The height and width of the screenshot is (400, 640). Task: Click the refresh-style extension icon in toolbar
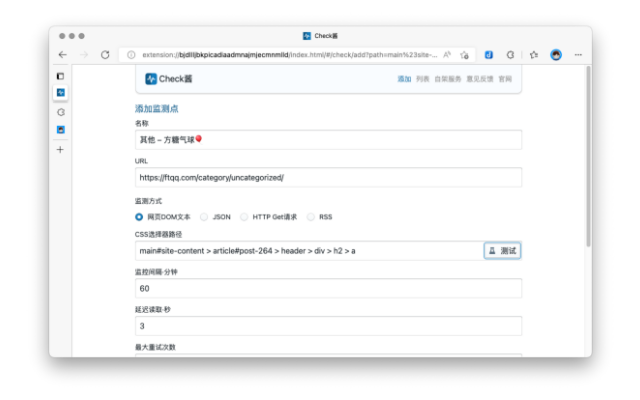510,55
